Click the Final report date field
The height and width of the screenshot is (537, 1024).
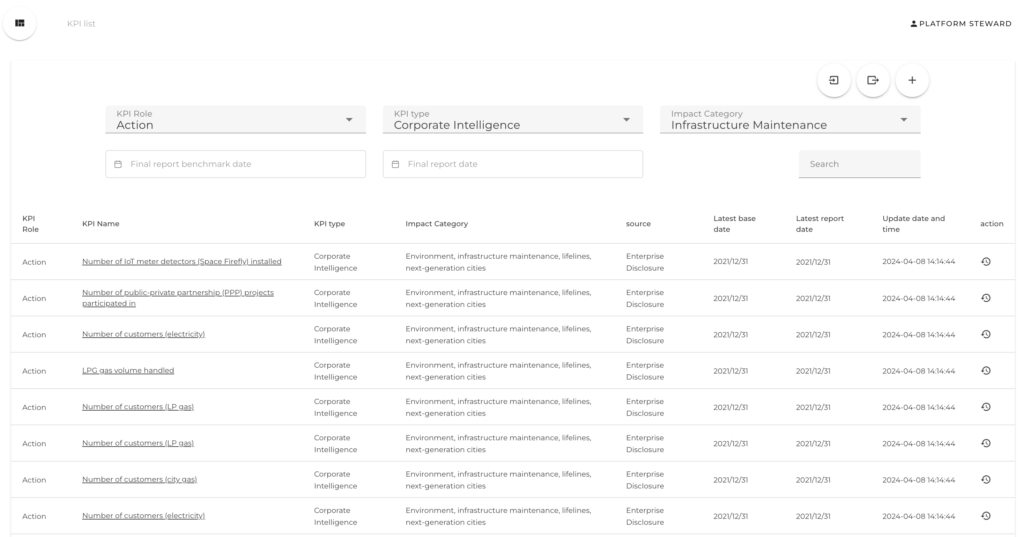(512, 164)
